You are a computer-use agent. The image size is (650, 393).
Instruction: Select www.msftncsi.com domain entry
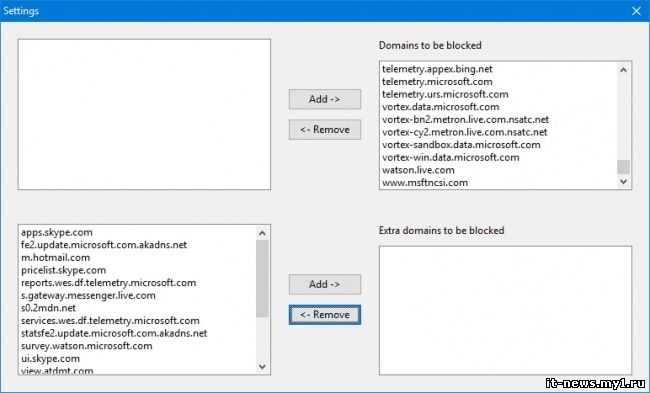[x=425, y=182]
